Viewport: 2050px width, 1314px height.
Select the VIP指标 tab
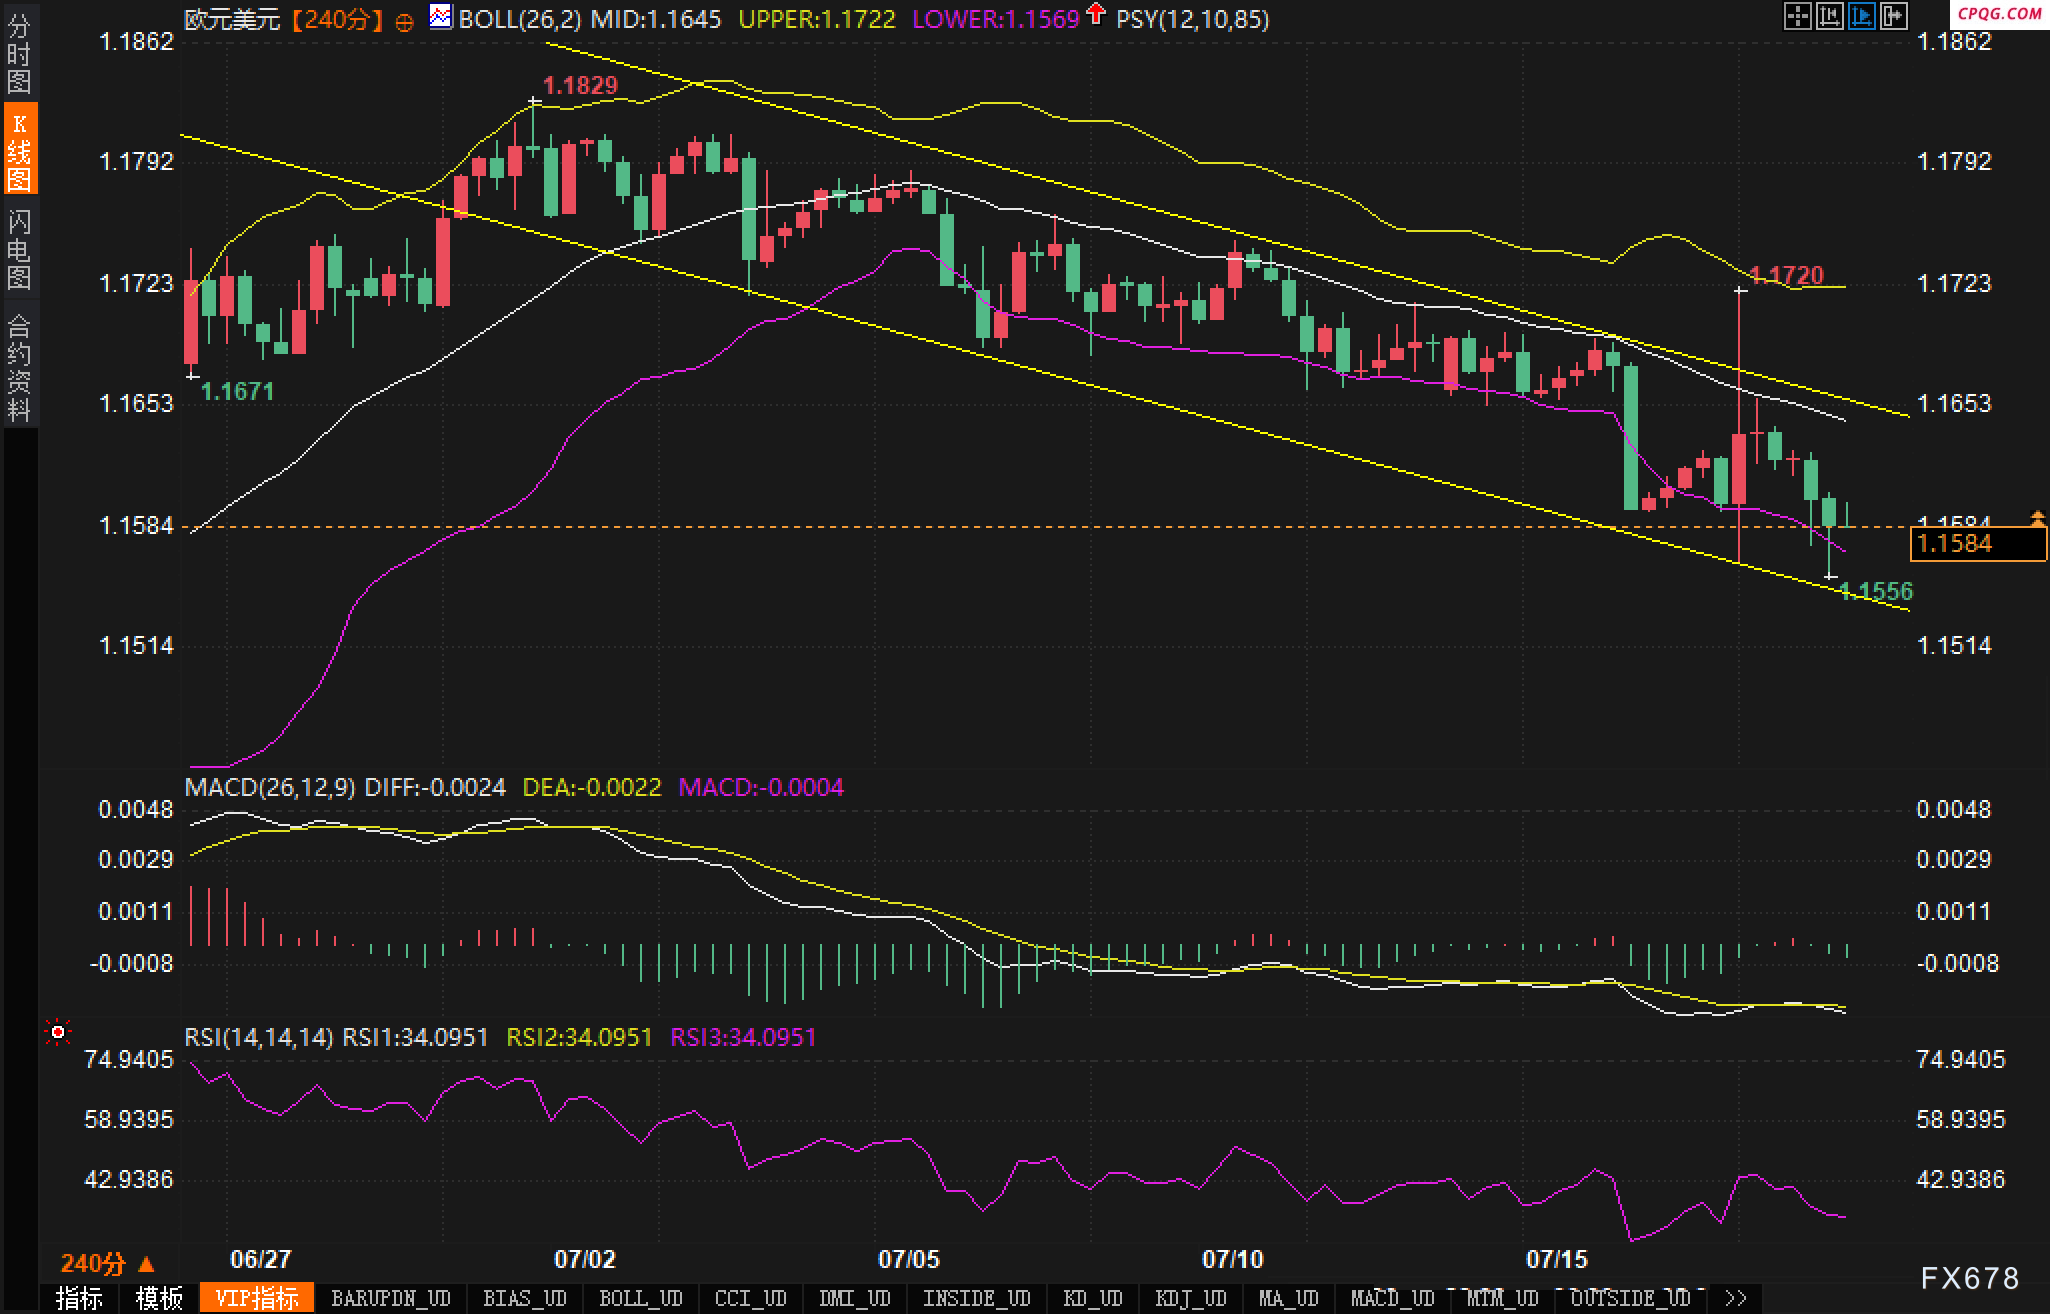(256, 1298)
